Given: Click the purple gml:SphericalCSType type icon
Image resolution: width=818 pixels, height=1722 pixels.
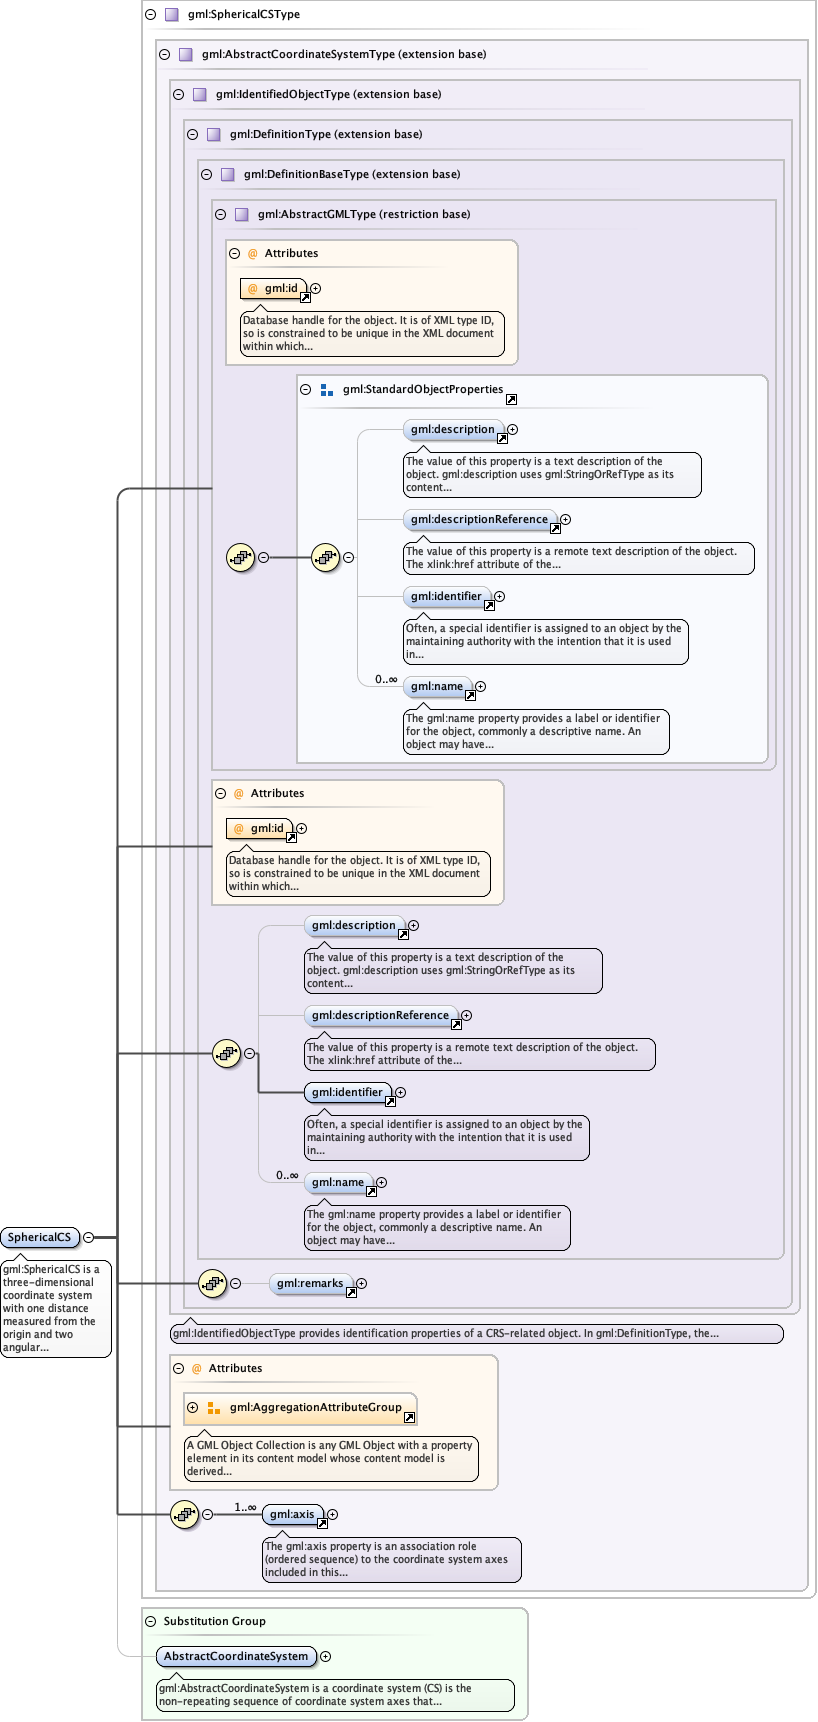Looking at the screenshot, I should pyautogui.click(x=171, y=15).
